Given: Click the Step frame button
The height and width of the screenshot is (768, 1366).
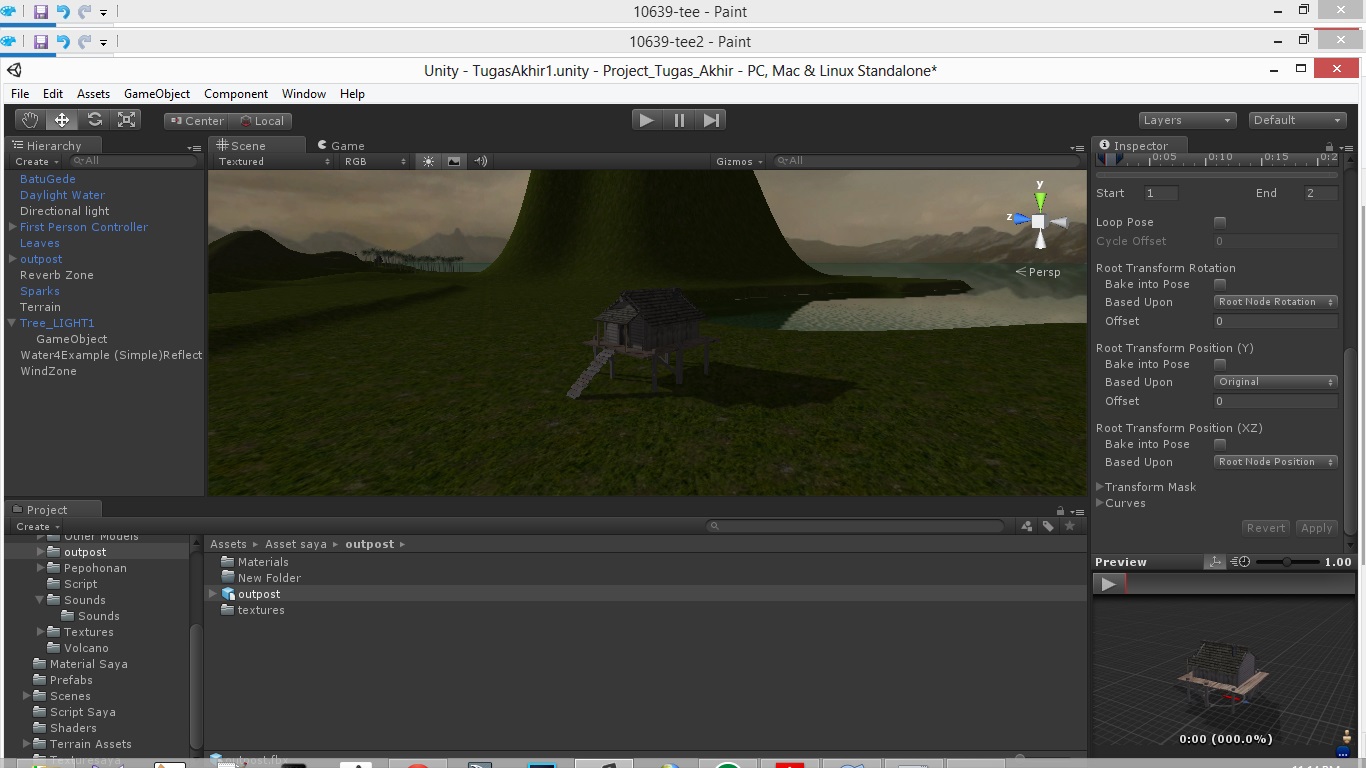Looking at the screenshot, I should 711,120.
